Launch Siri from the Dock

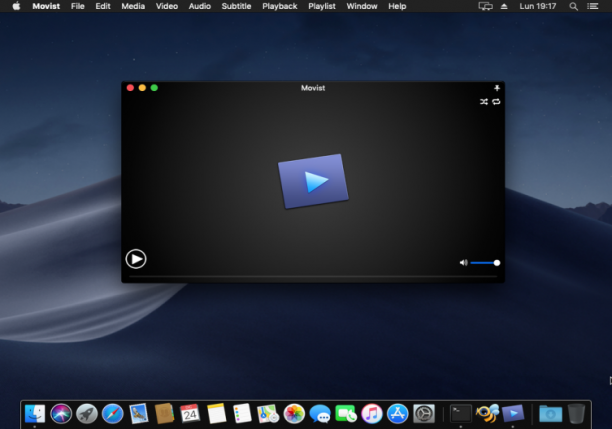click(61, 414)
